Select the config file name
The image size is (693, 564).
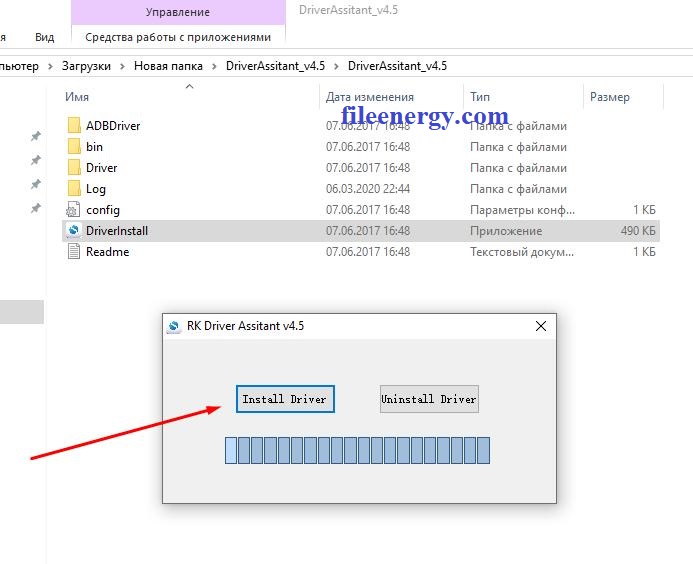pyautogui.click(x=103, y=210)
